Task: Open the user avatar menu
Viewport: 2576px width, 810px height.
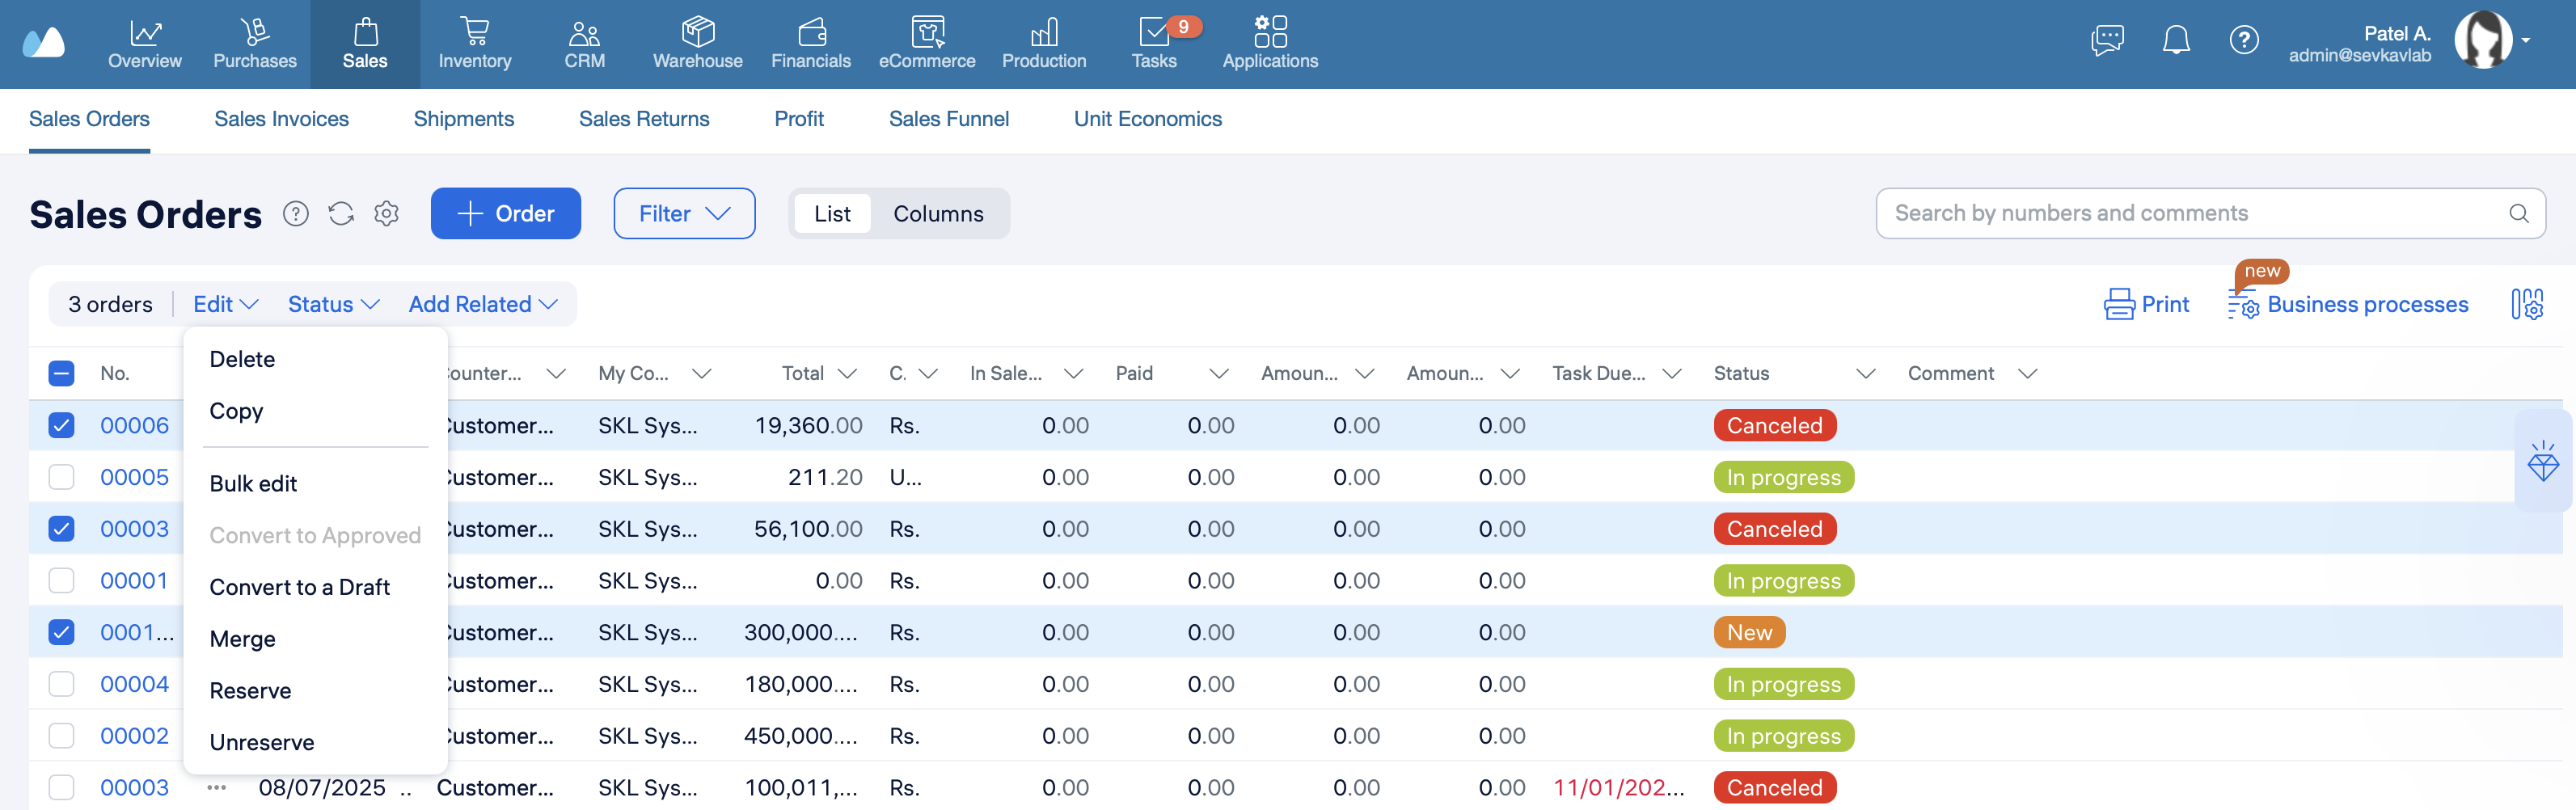Action: tap(2484, 40)
